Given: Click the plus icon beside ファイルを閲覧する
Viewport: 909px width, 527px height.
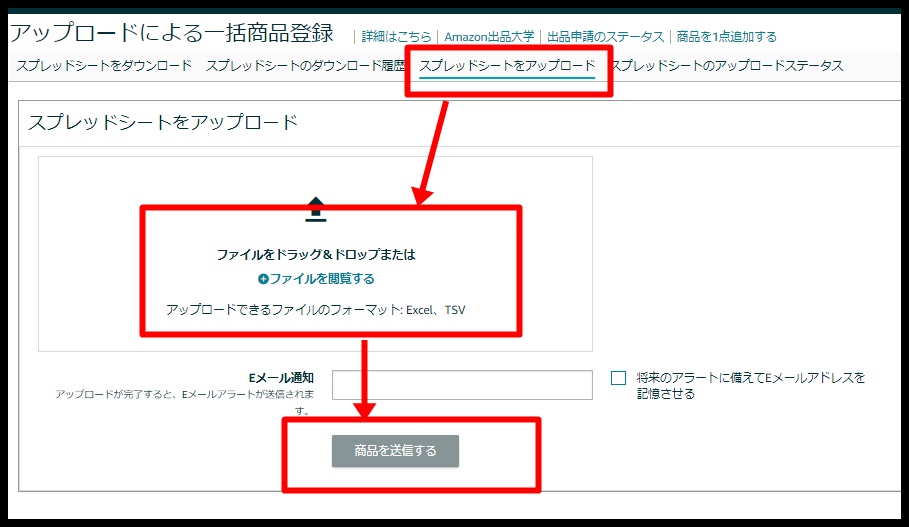Looking at the screenshot, I should point(263,279).
